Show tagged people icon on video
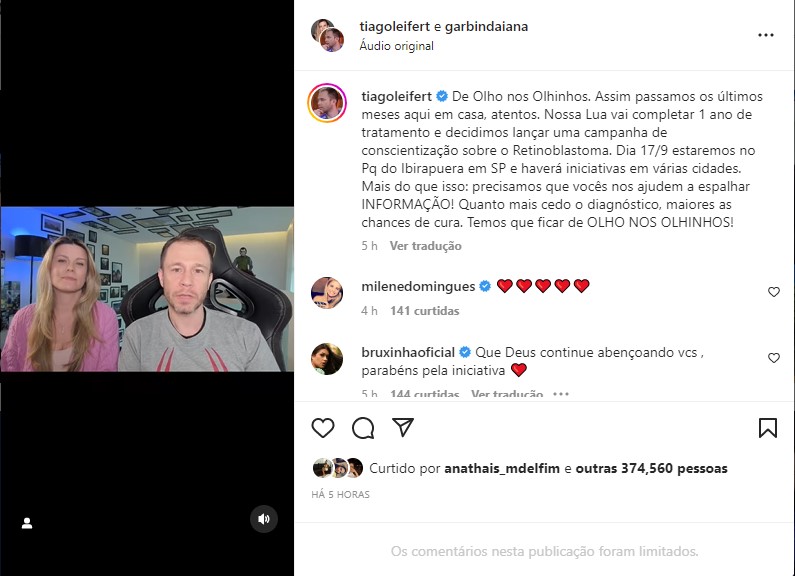Image resolution: width=795 pixels, height=576 pixels. coord(27,523)
